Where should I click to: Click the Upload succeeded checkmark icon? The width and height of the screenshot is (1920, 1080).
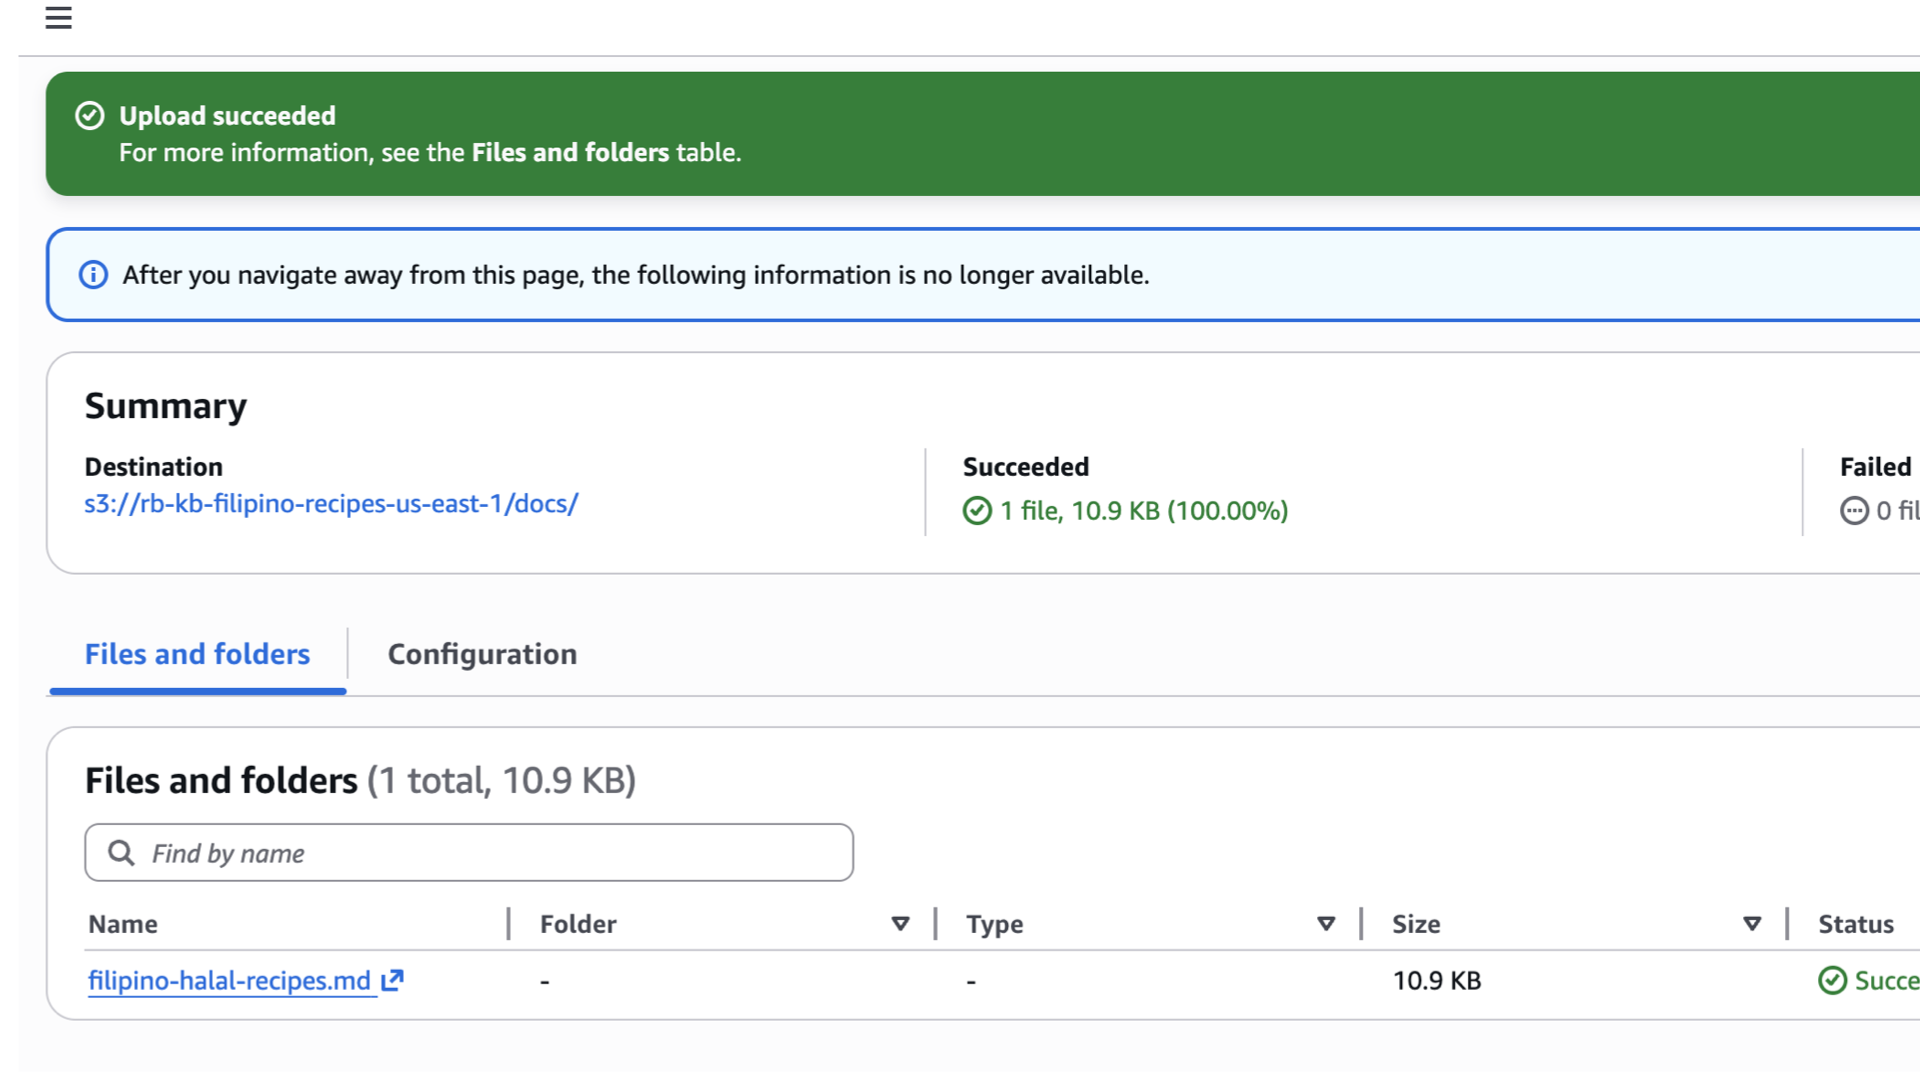90,116
